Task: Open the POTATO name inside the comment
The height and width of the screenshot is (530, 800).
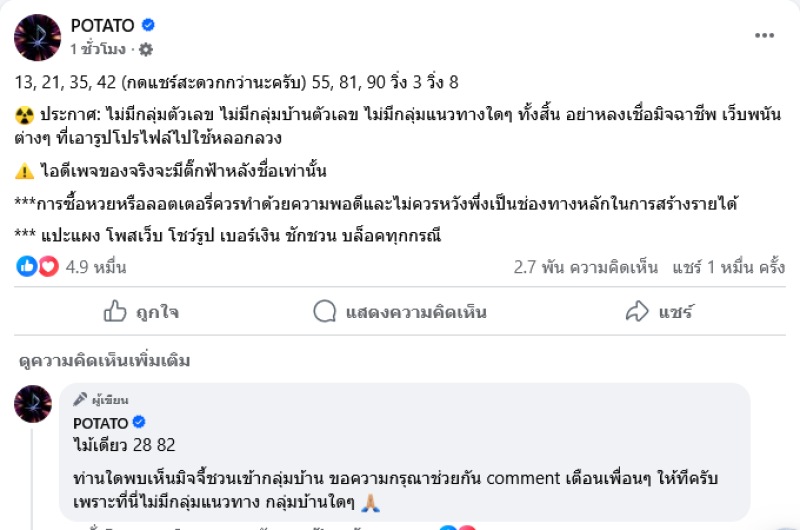Action: (x=101, y=423)
